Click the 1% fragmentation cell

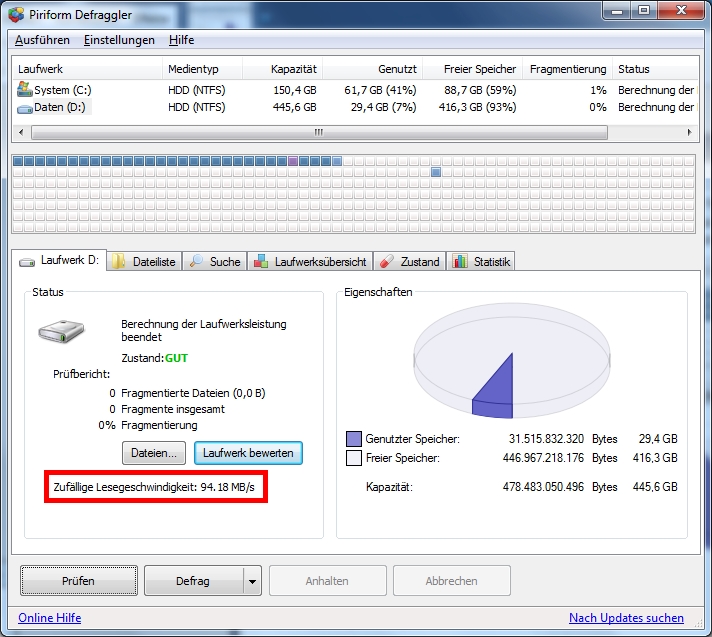598,90
